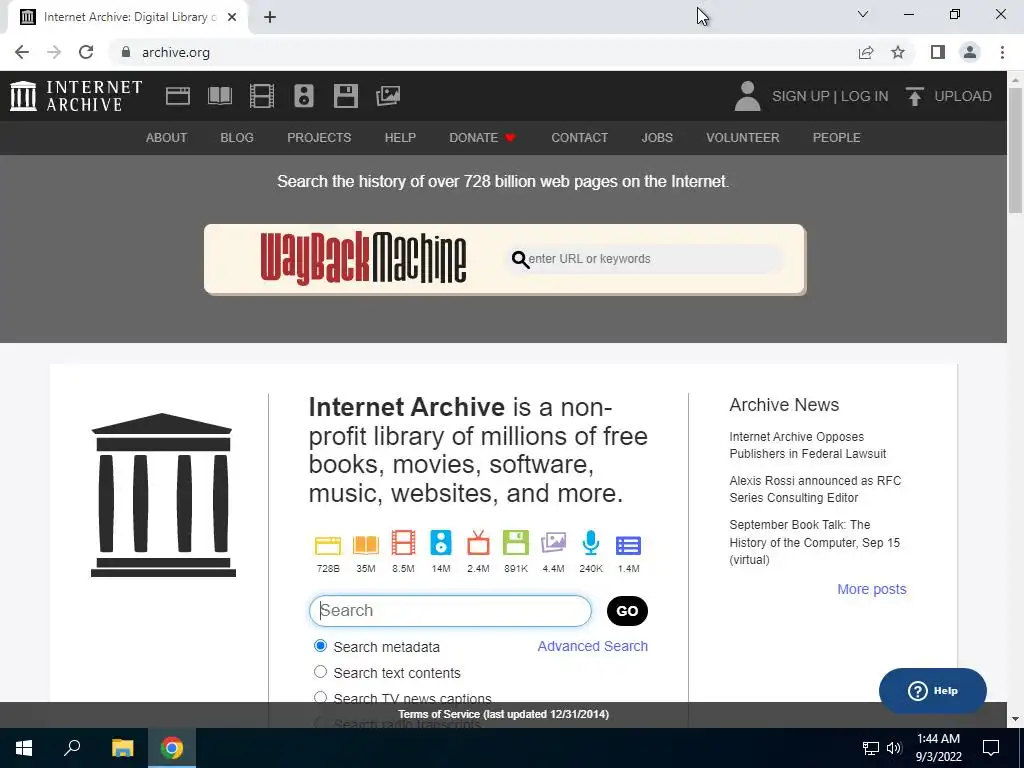
Task: Select the Search TV news captions radio button
Action: (x=320, y=697)
